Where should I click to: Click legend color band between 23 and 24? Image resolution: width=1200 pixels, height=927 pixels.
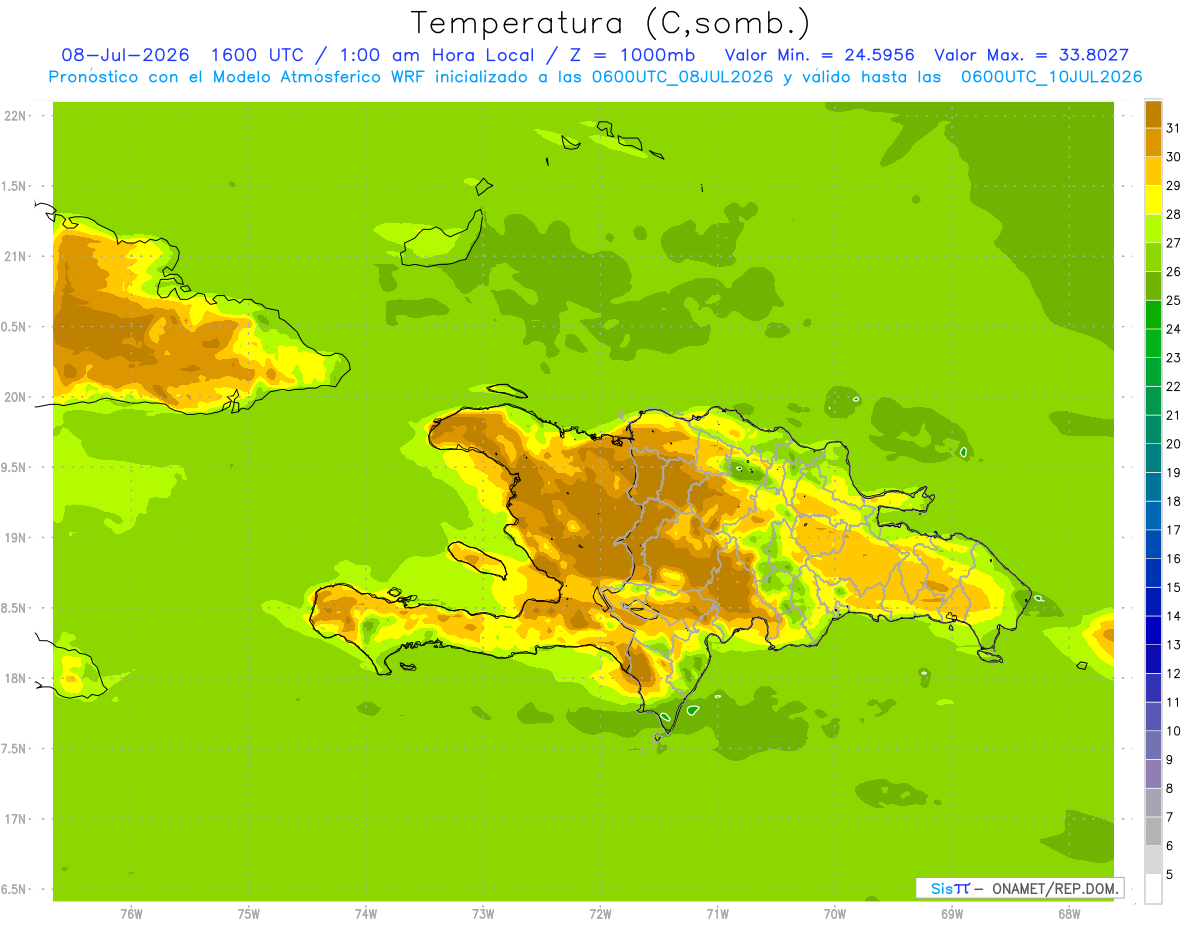(1153, 343)
